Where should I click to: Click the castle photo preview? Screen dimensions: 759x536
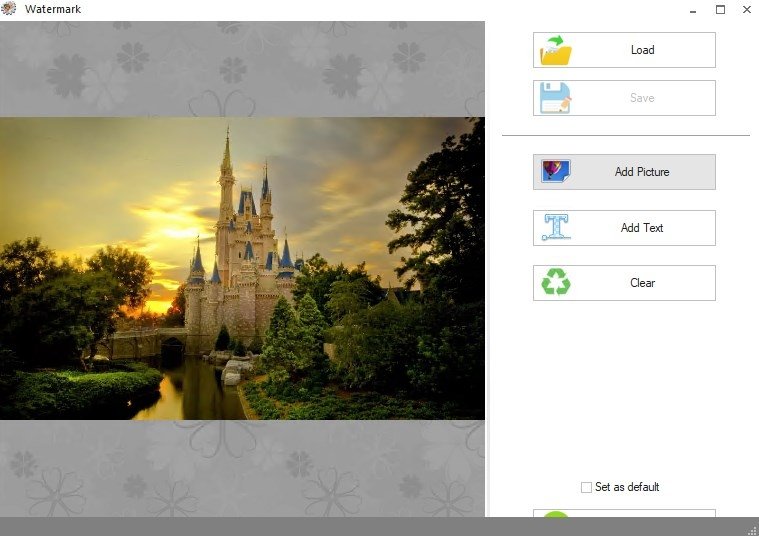point(242,268)
